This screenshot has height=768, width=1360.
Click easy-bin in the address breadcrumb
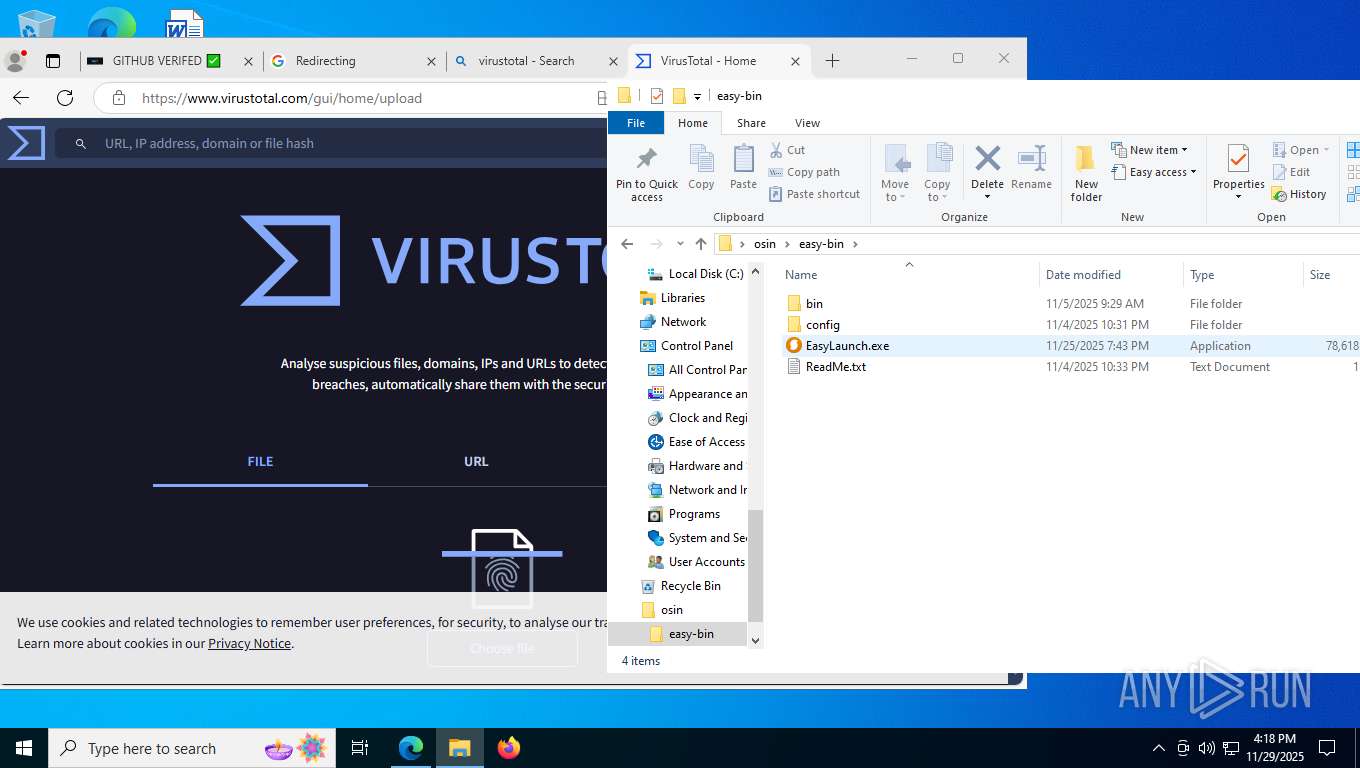(821, 244)
